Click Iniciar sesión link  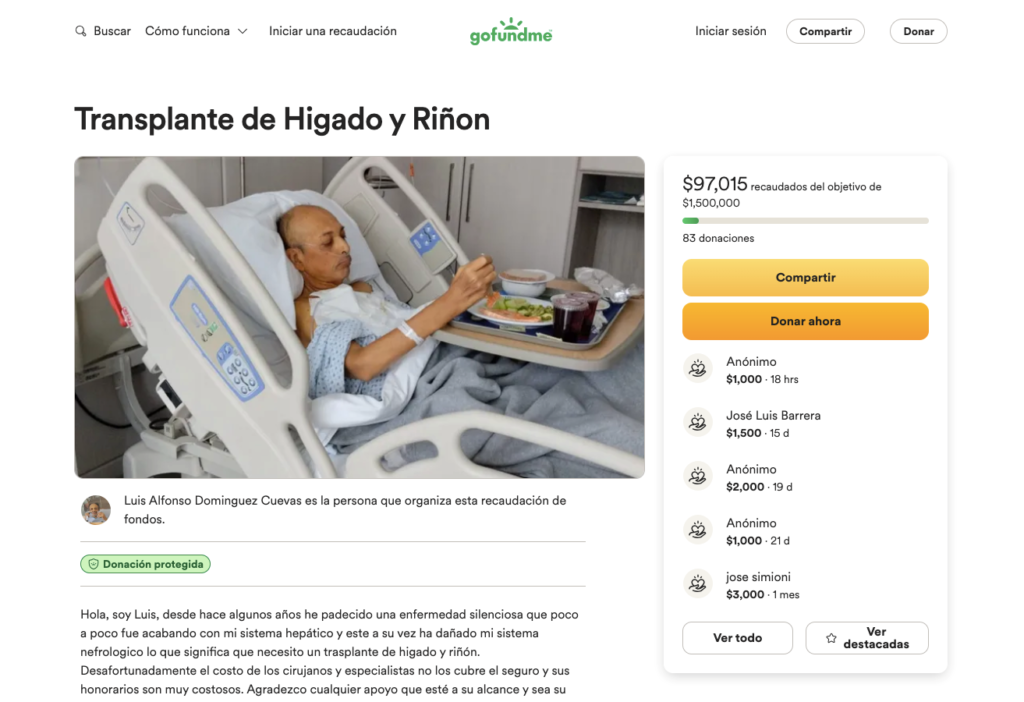tap(730, 31)
